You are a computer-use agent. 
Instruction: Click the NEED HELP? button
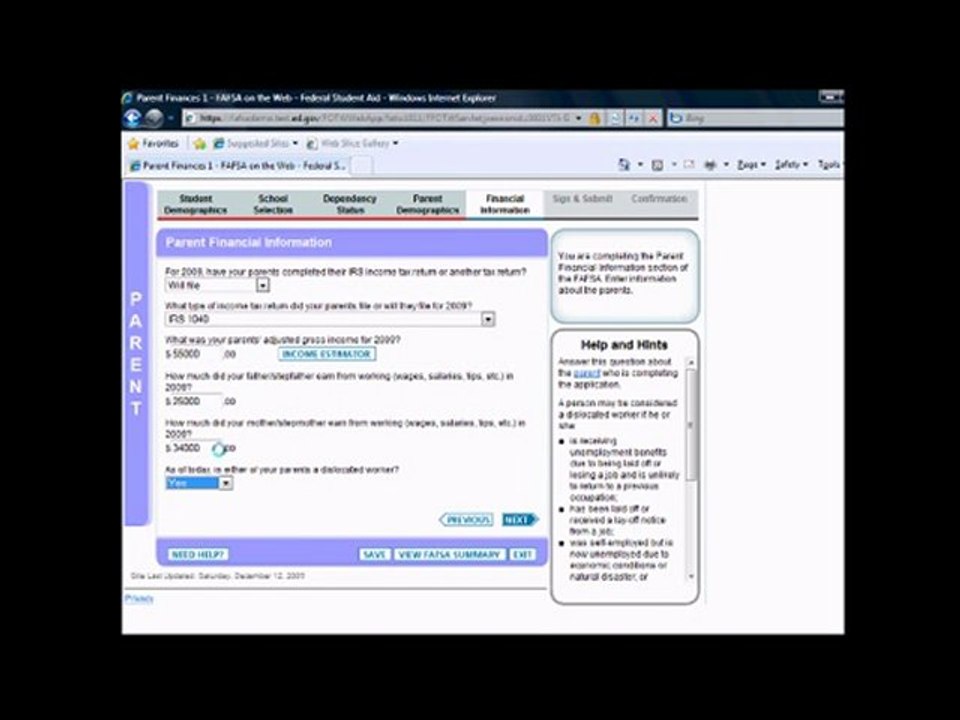(198, 554)
